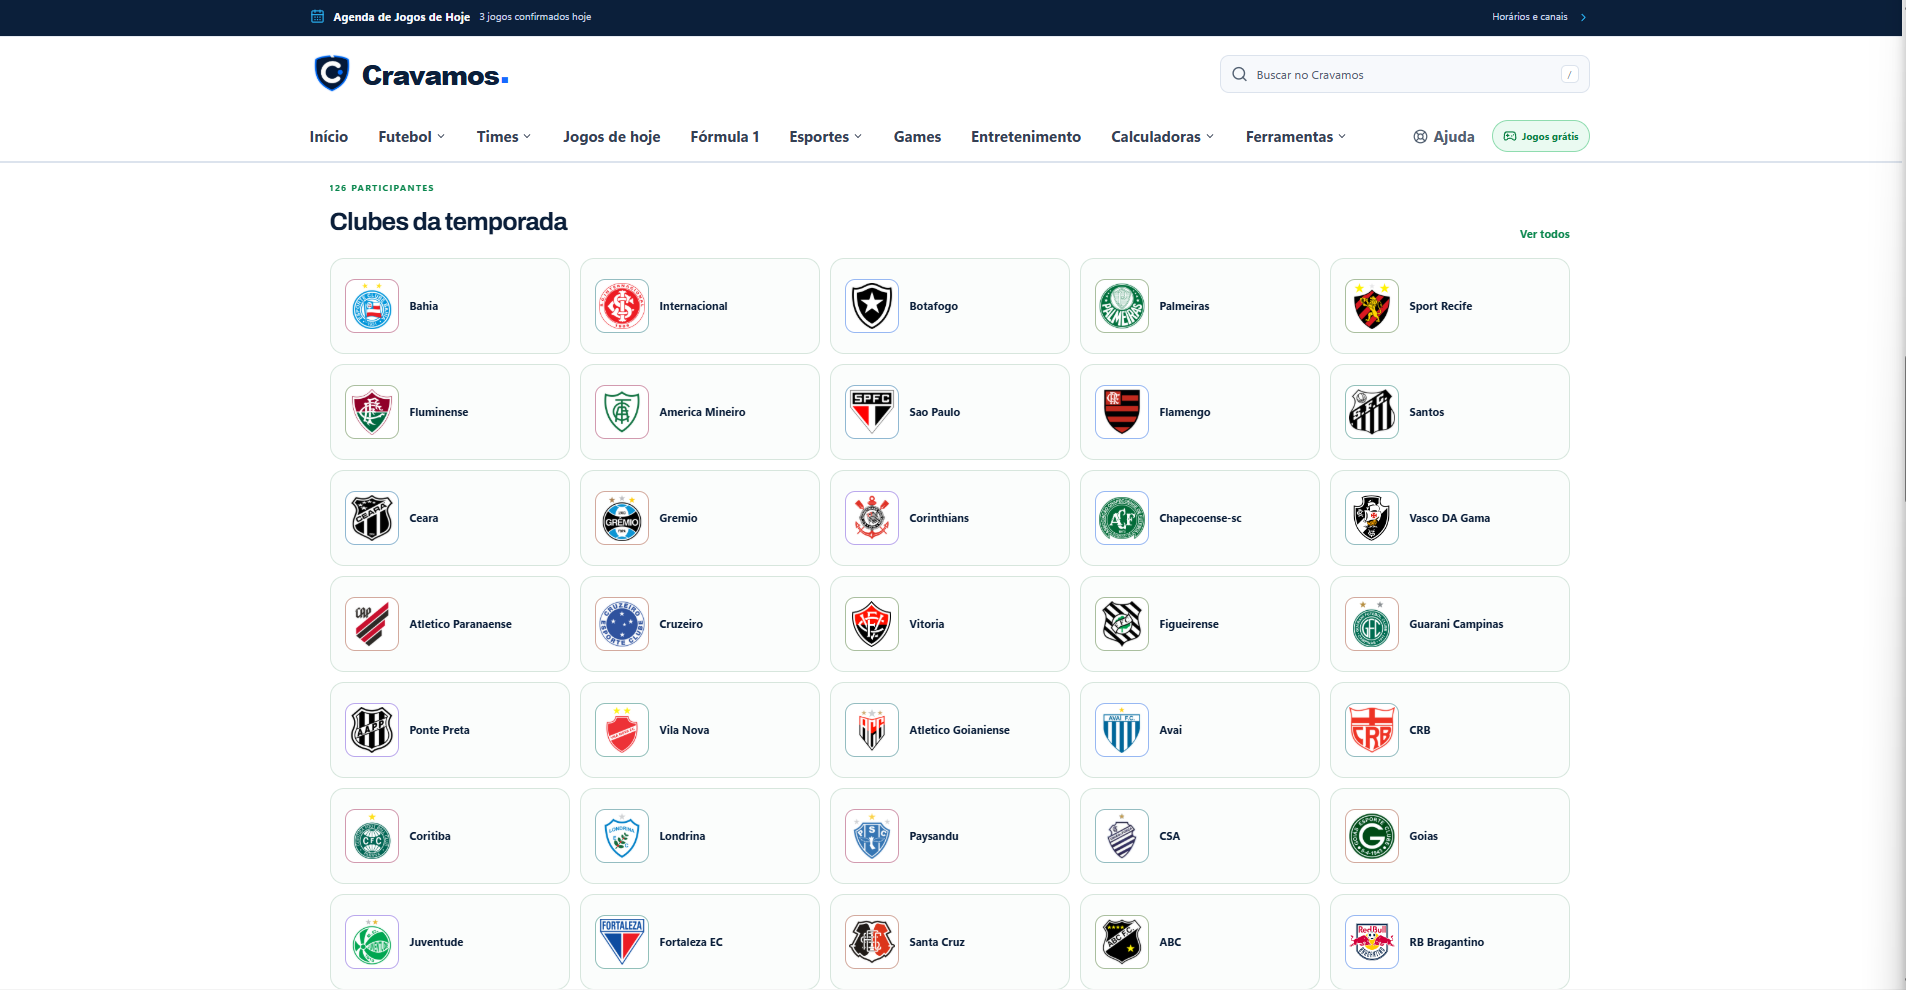The image size is (1906, 990).
Task: Click the Cruzeiro club crest
Action: [622, 624]
